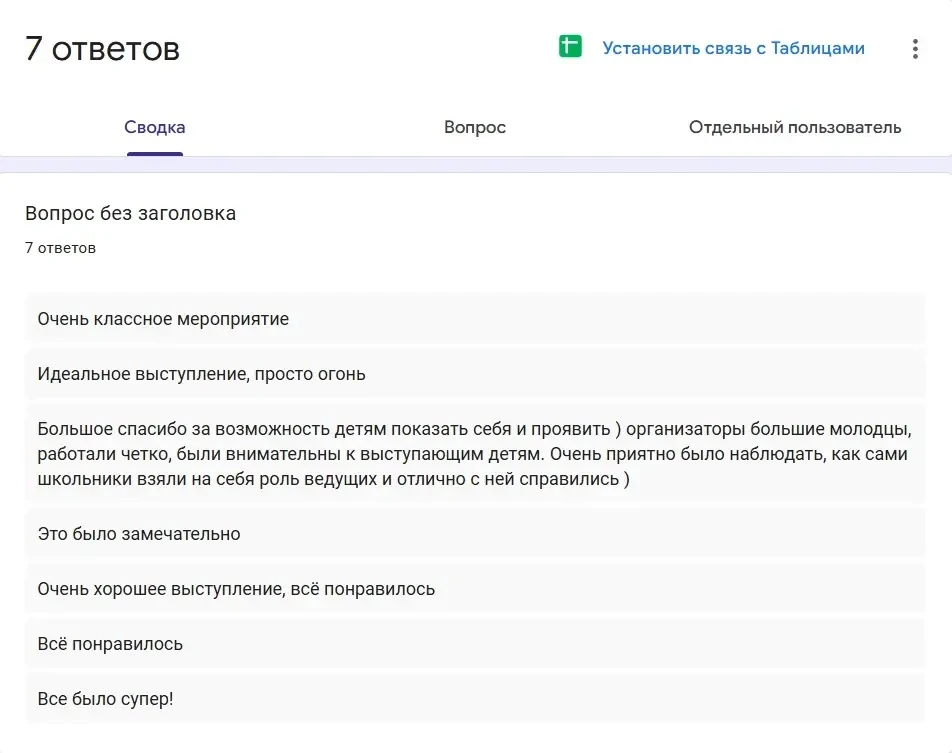Open the Отдельный пользователь tab

tap(795, 127)
